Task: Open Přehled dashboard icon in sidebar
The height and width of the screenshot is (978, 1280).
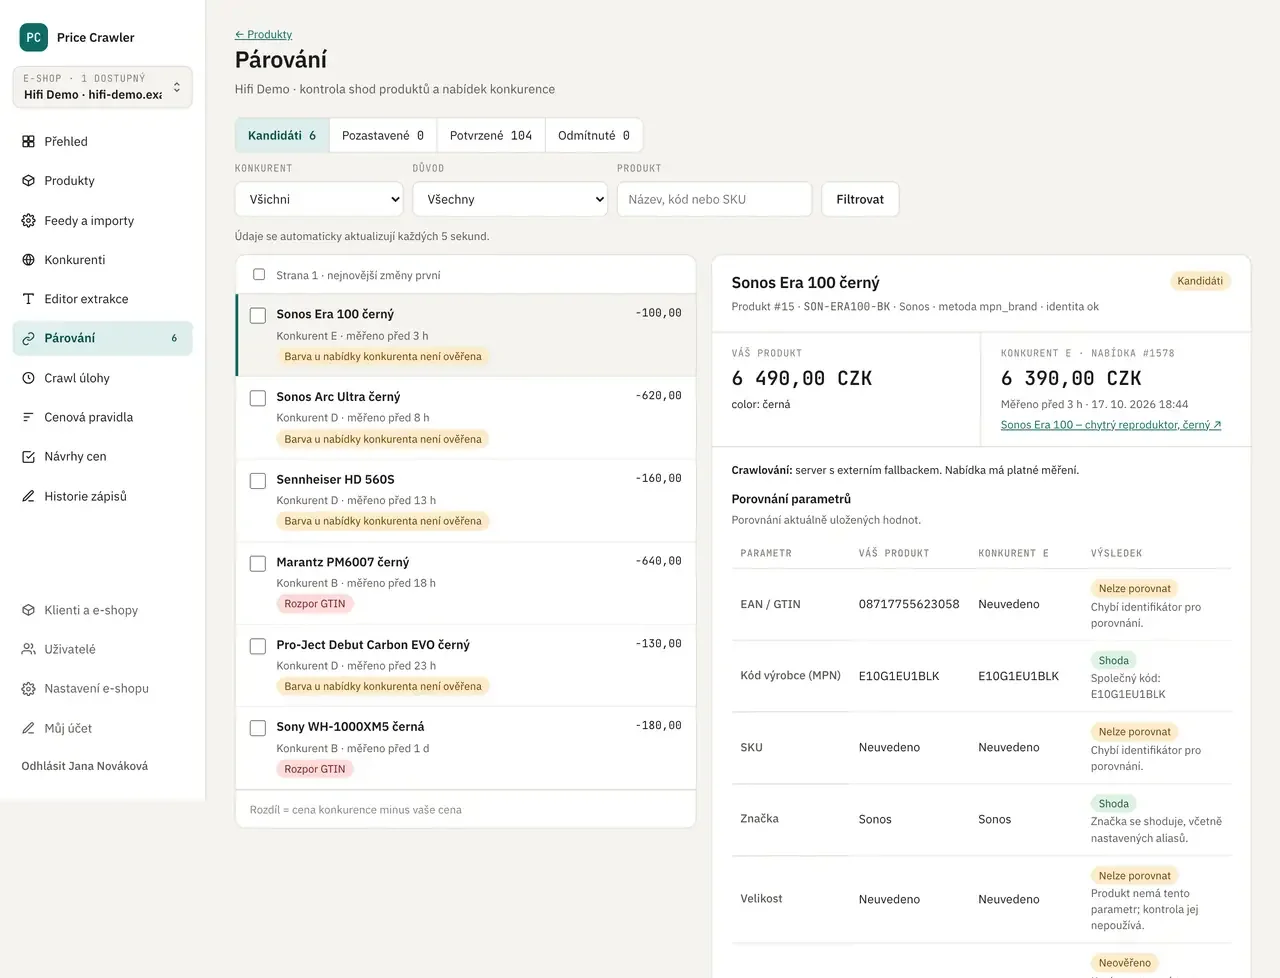Action: [28, 141]
